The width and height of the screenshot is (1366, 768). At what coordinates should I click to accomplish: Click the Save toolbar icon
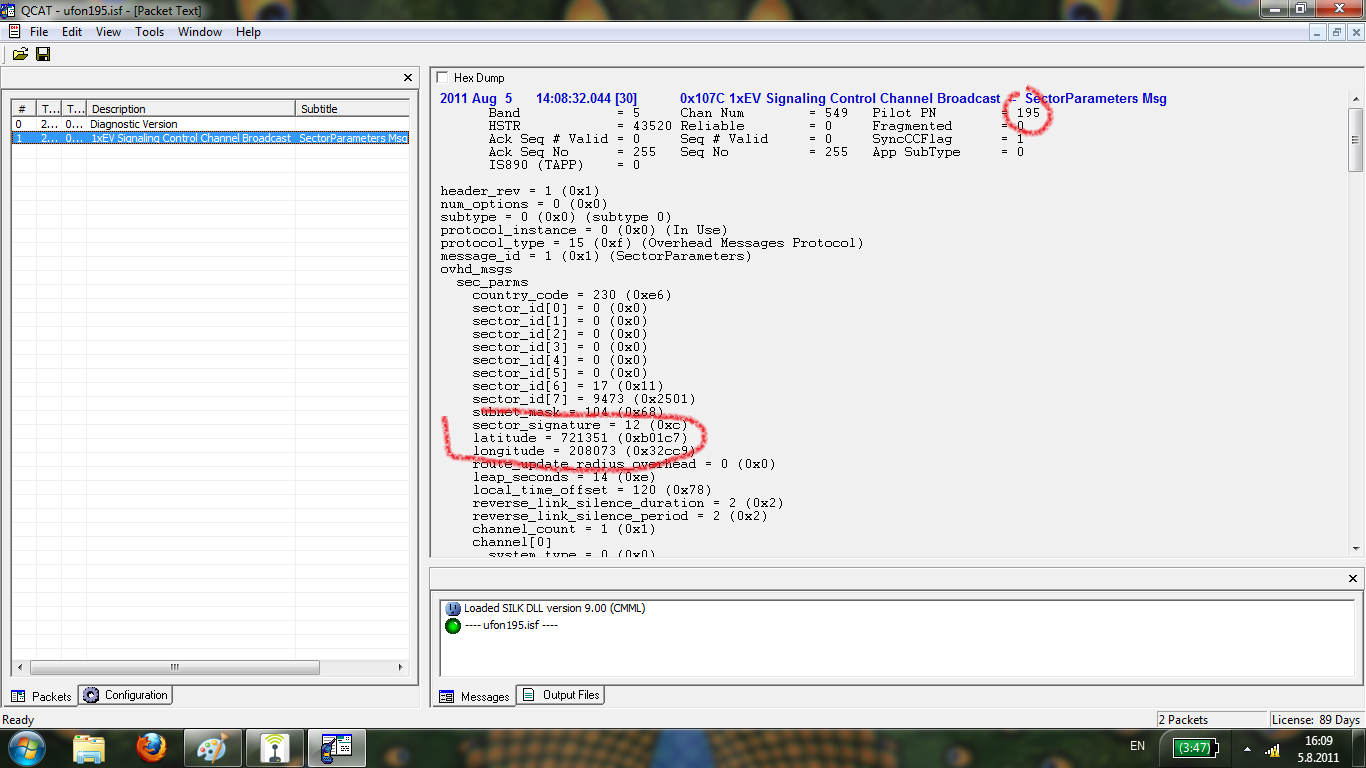pos(43,54)
